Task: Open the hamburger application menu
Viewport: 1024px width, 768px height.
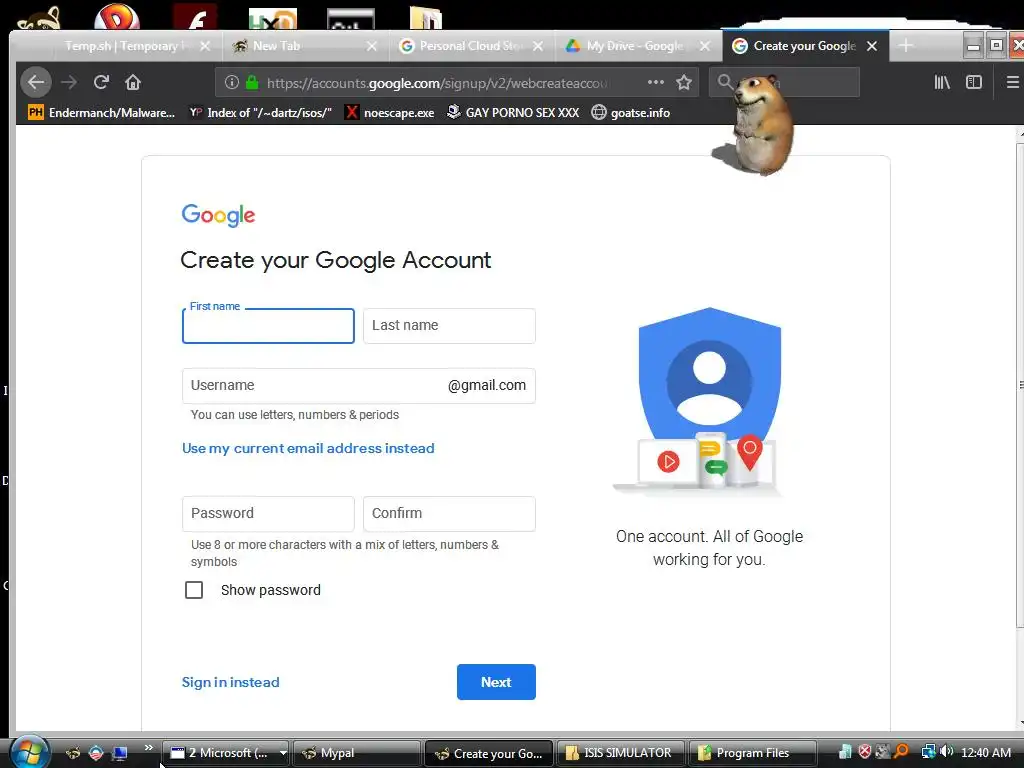Action: 1012,82
